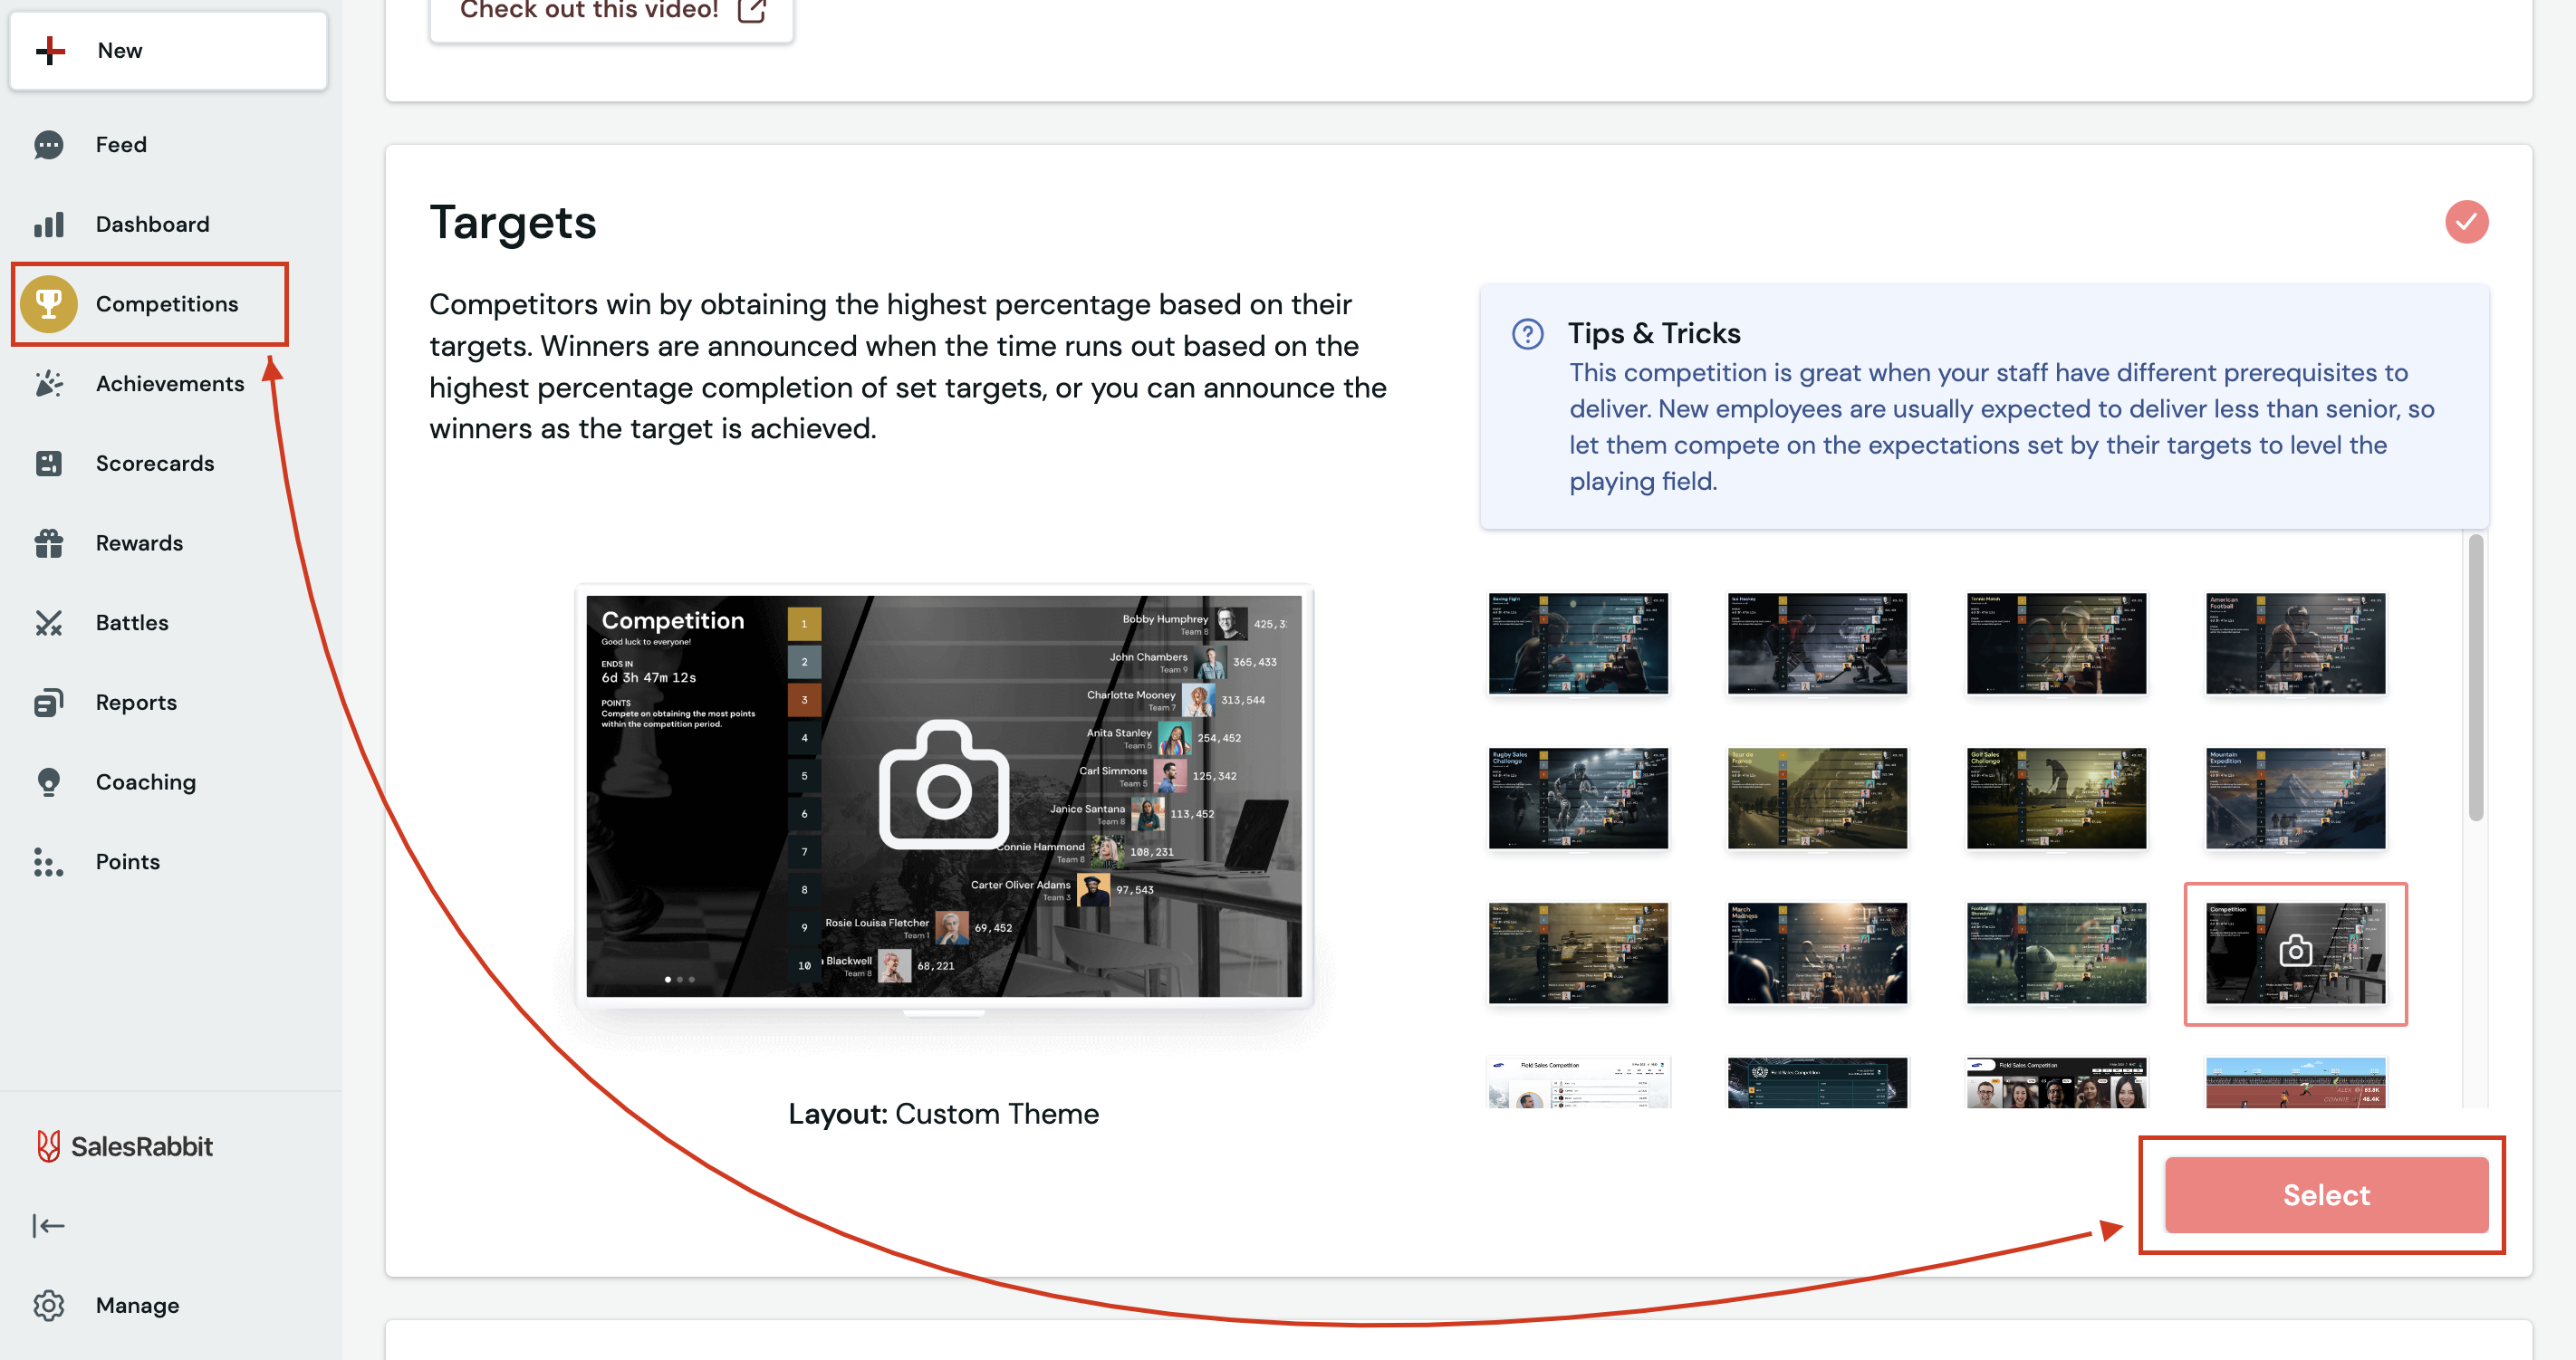Open Rewards gift box icon
Image resolution: width=2576 pixels, height=1360 pixels.
[x=48, y=542]
